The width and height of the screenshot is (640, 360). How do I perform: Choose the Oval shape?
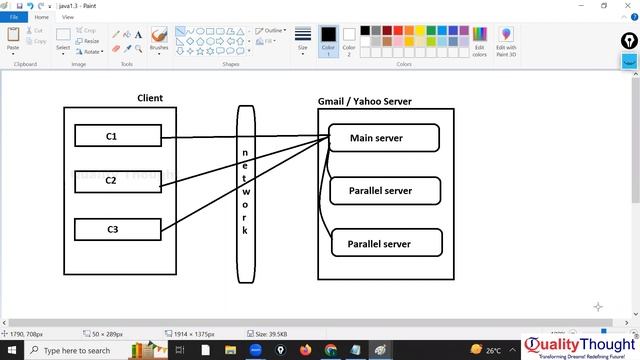[x=200, y=31]
